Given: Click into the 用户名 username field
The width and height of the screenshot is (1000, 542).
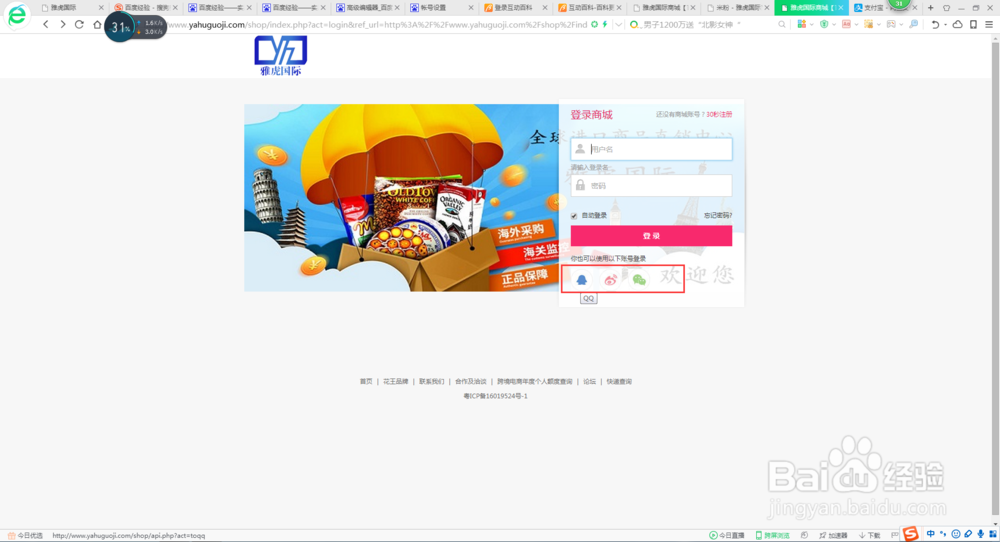Looking at the screenshot, I should [651, 149].
